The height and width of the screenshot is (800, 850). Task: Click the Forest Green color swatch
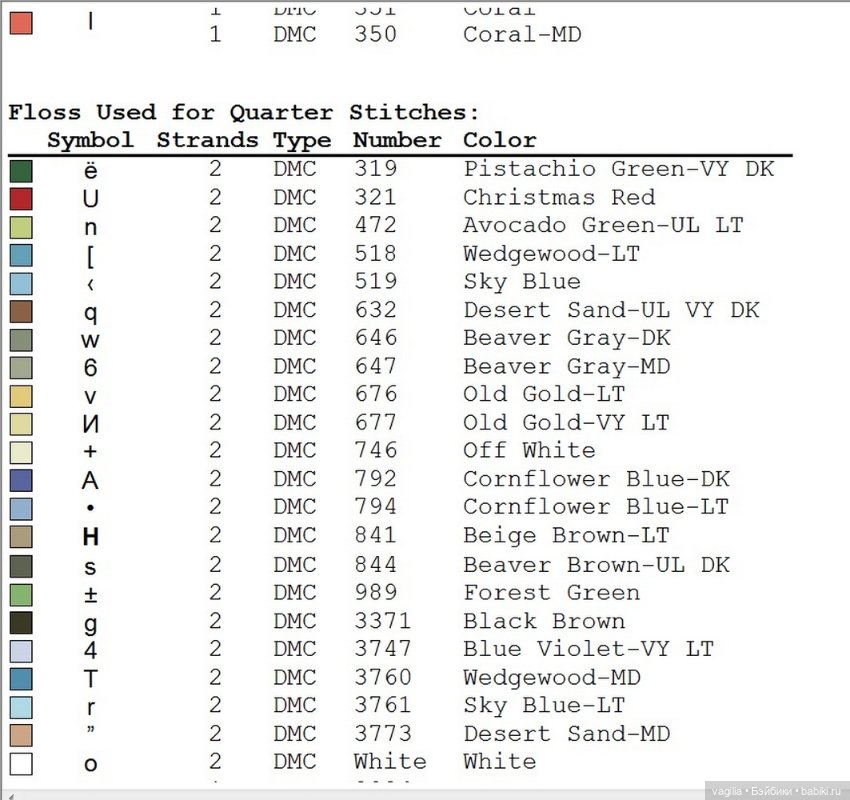[21, 594]
